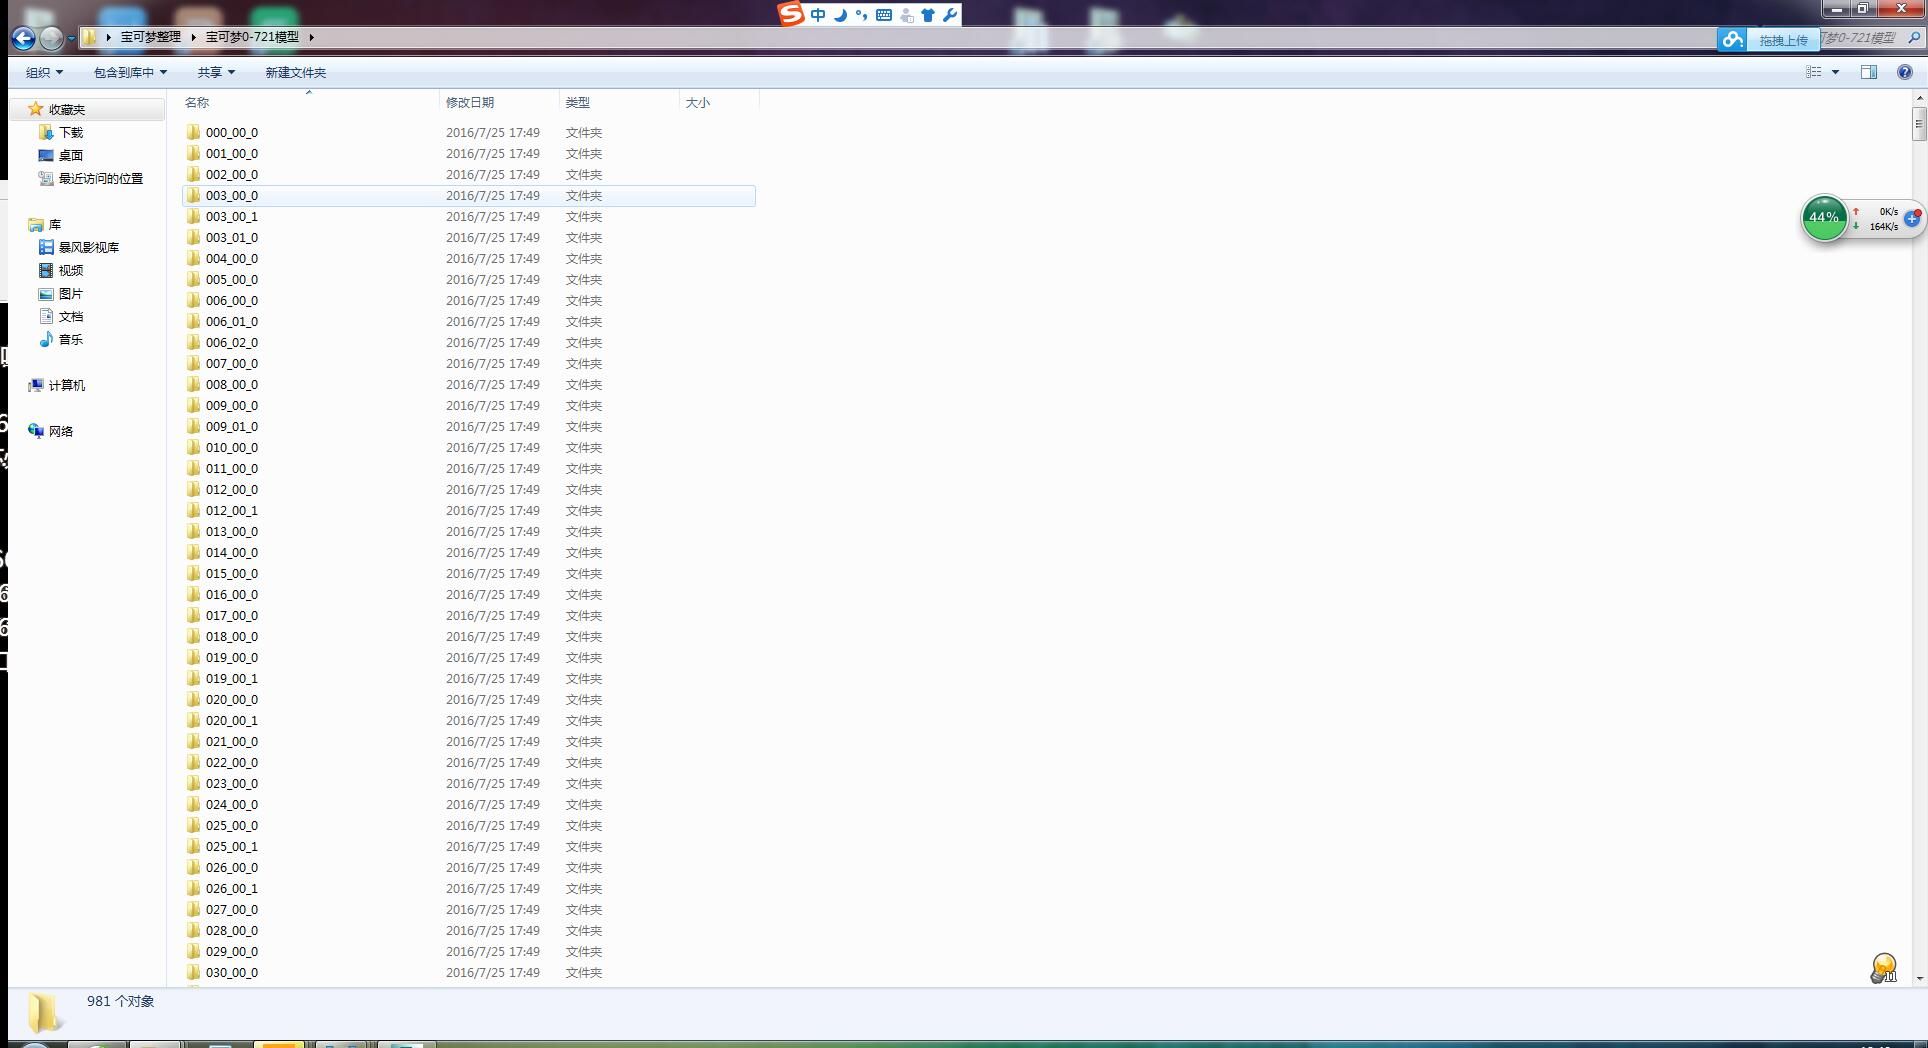This screenshot has height=1048, width=1928.
Task: Click the Baidu cloud upload icon
Action: 1733,39
